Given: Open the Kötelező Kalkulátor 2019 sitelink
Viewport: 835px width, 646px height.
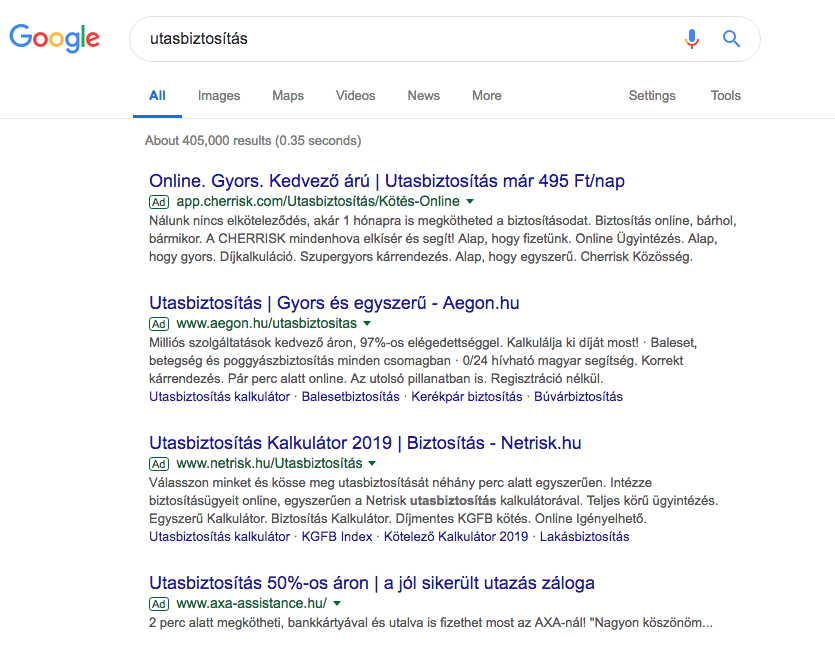Looking at the screenshot, I should (x=456, y=537).
